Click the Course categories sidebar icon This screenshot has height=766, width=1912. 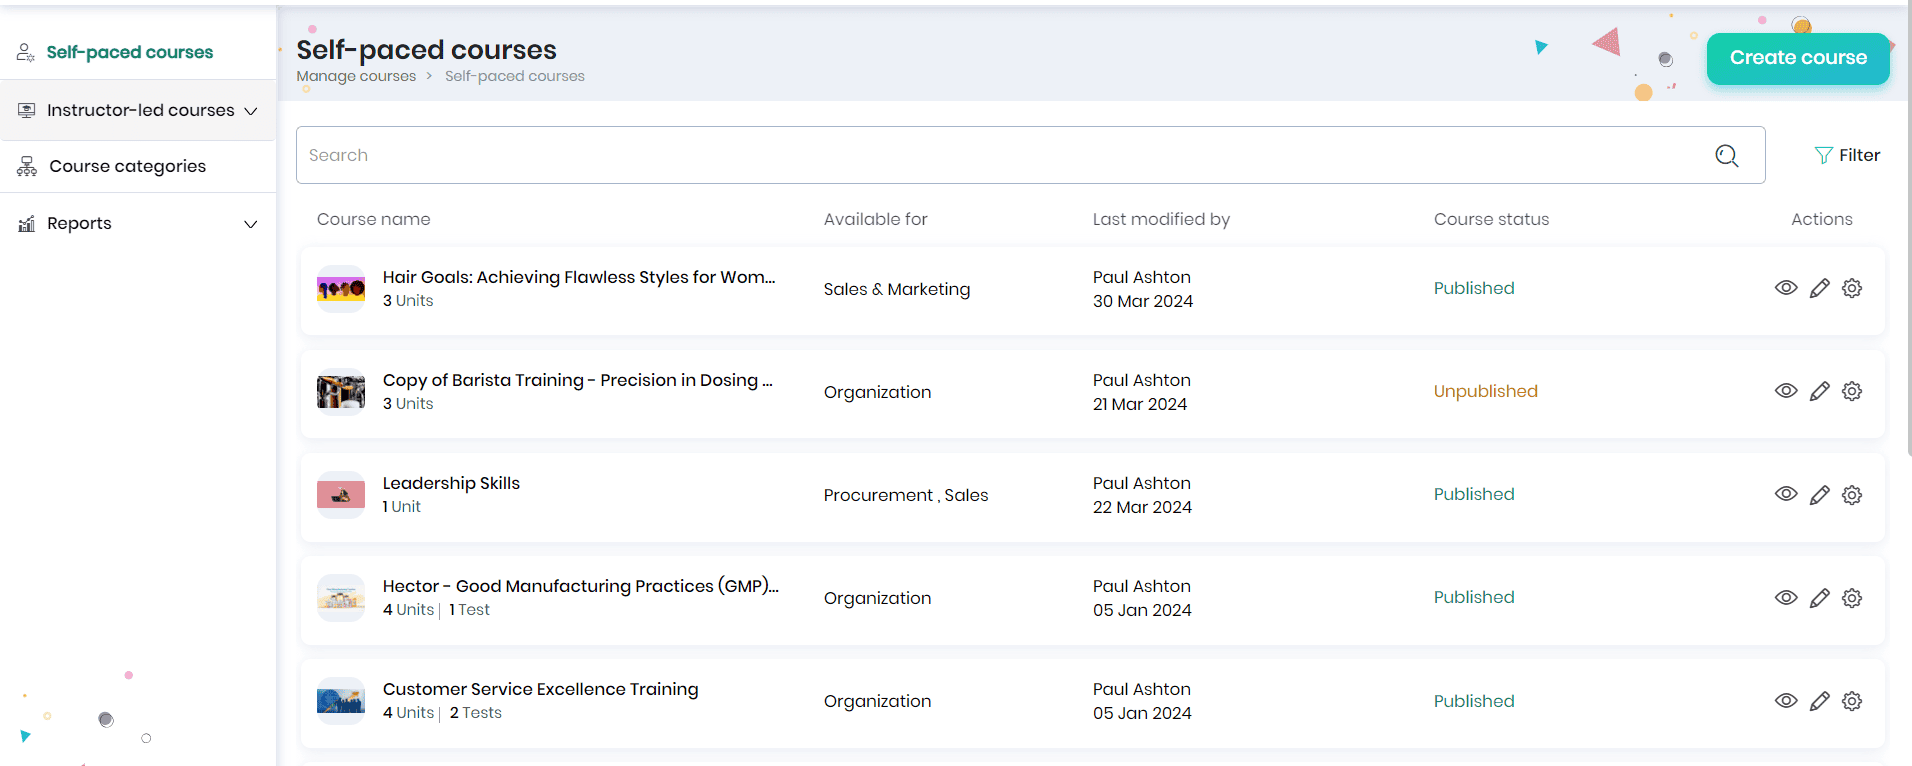27,166
